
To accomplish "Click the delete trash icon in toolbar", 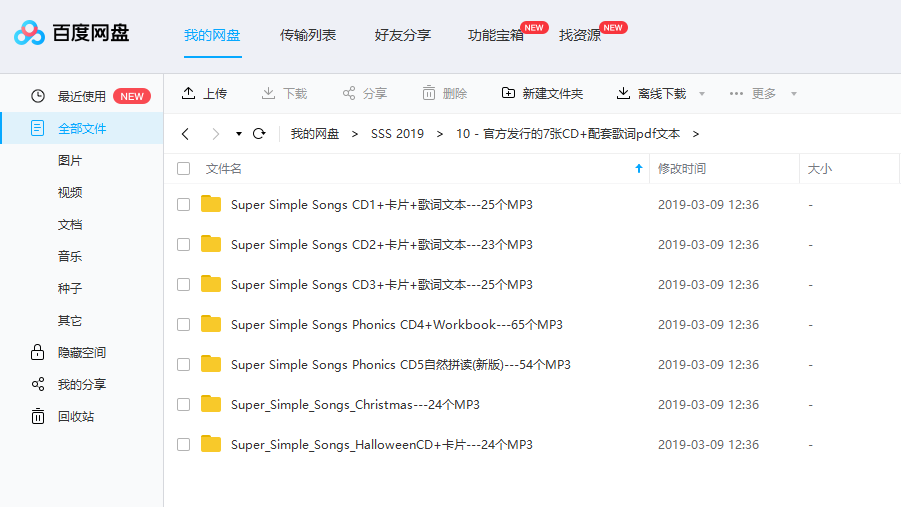I will (x=429, y=93).
